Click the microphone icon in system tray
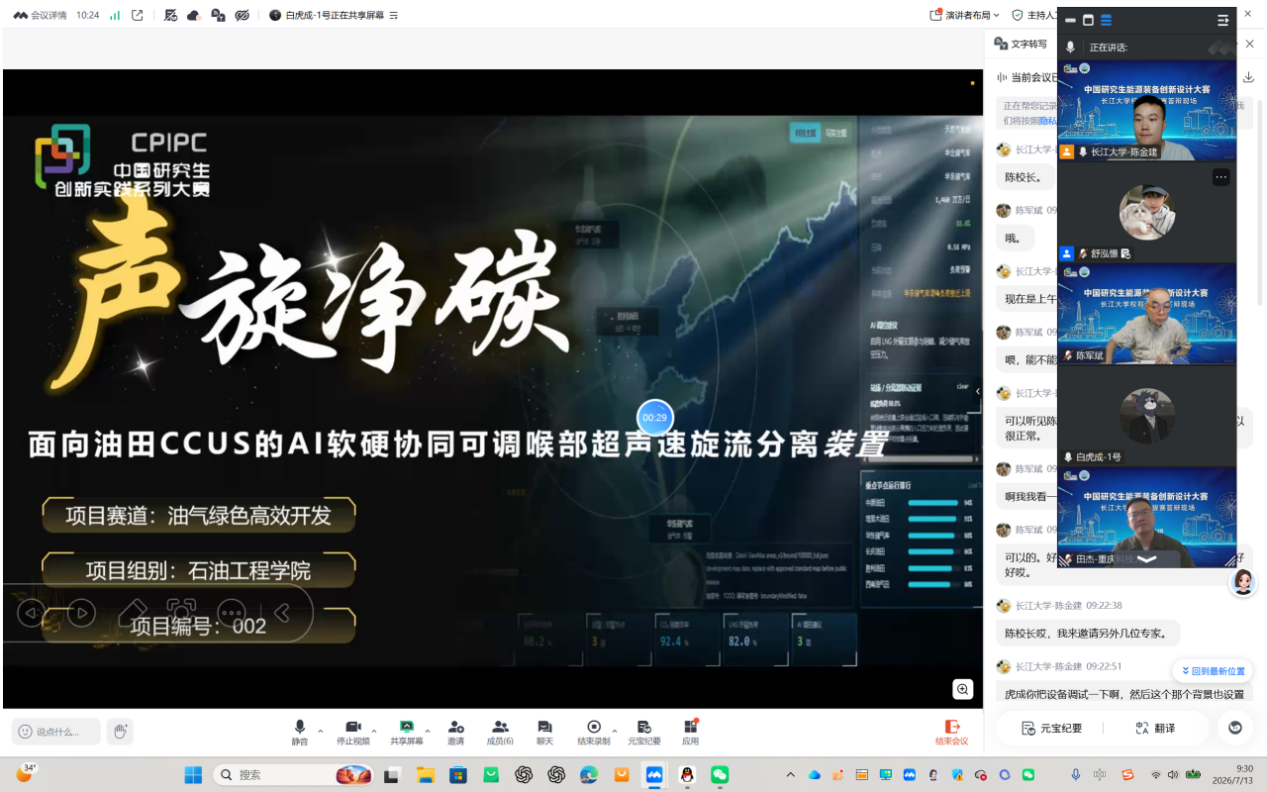The width and height of the screenshot is (1267, 792). [x=1076, y=774]
